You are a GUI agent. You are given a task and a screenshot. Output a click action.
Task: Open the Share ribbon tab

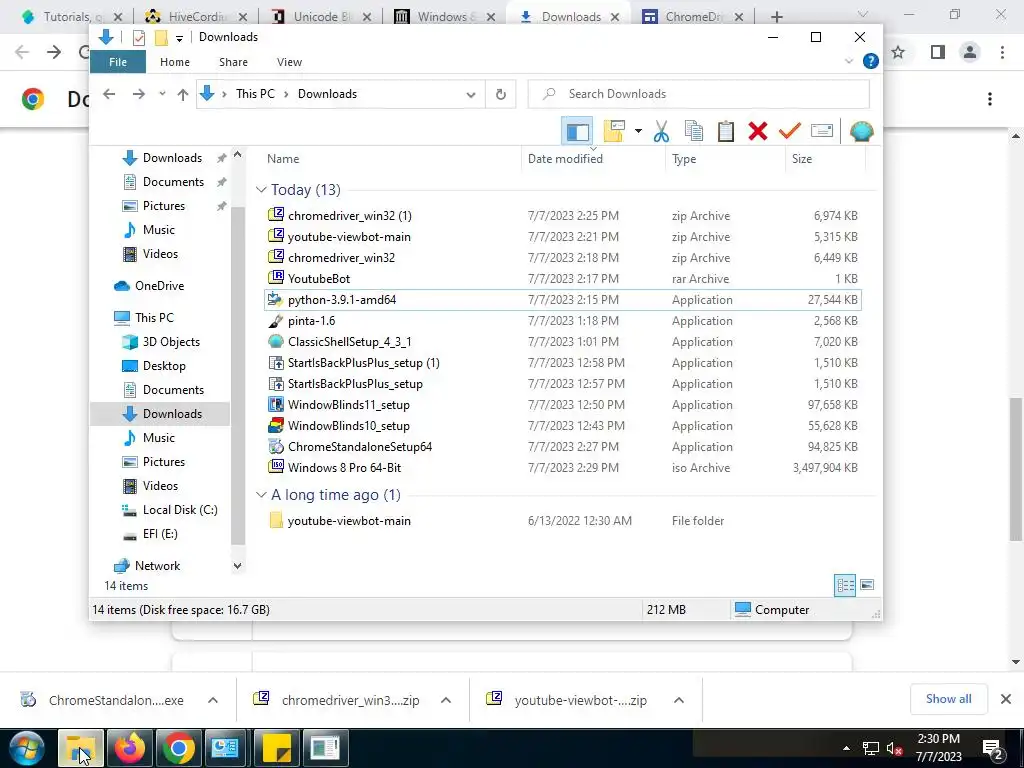(x=233, y=62)
